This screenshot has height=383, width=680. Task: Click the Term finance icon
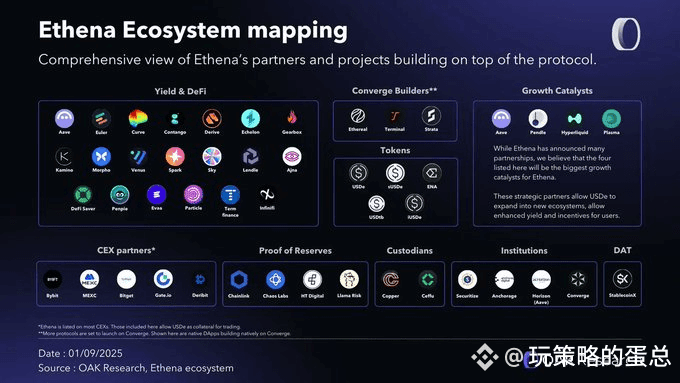[x=230, y=195]
